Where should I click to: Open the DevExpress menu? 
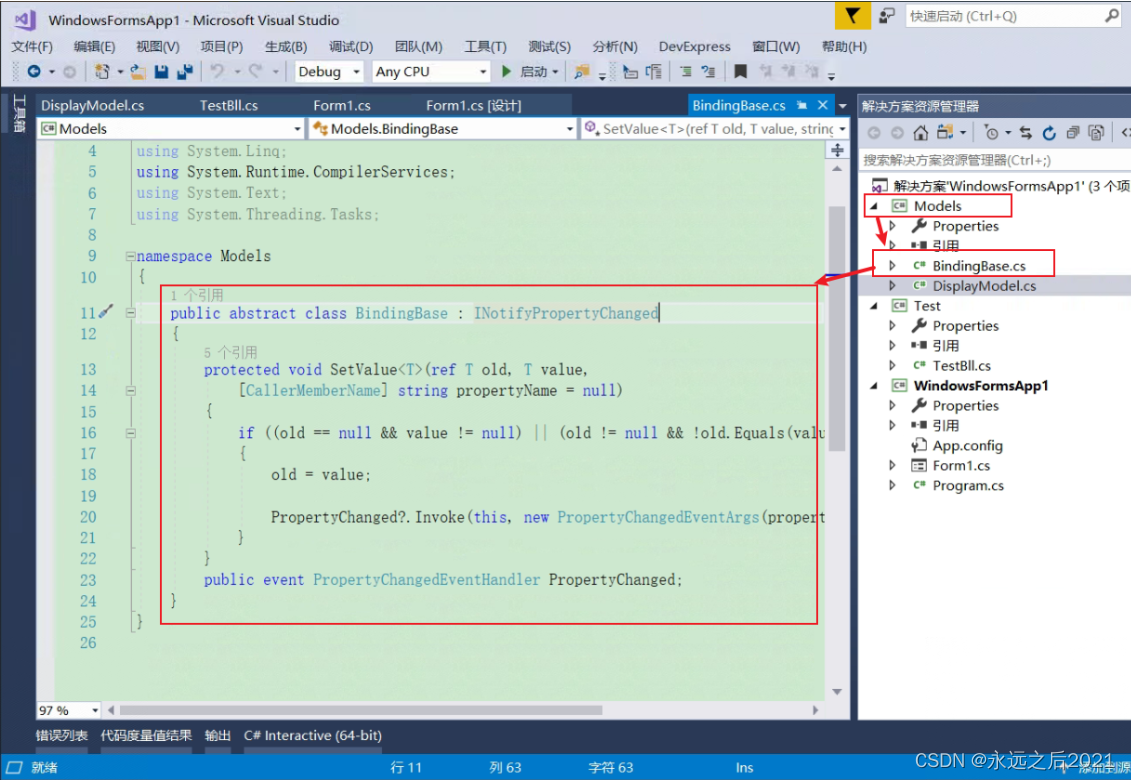[694, 46]
